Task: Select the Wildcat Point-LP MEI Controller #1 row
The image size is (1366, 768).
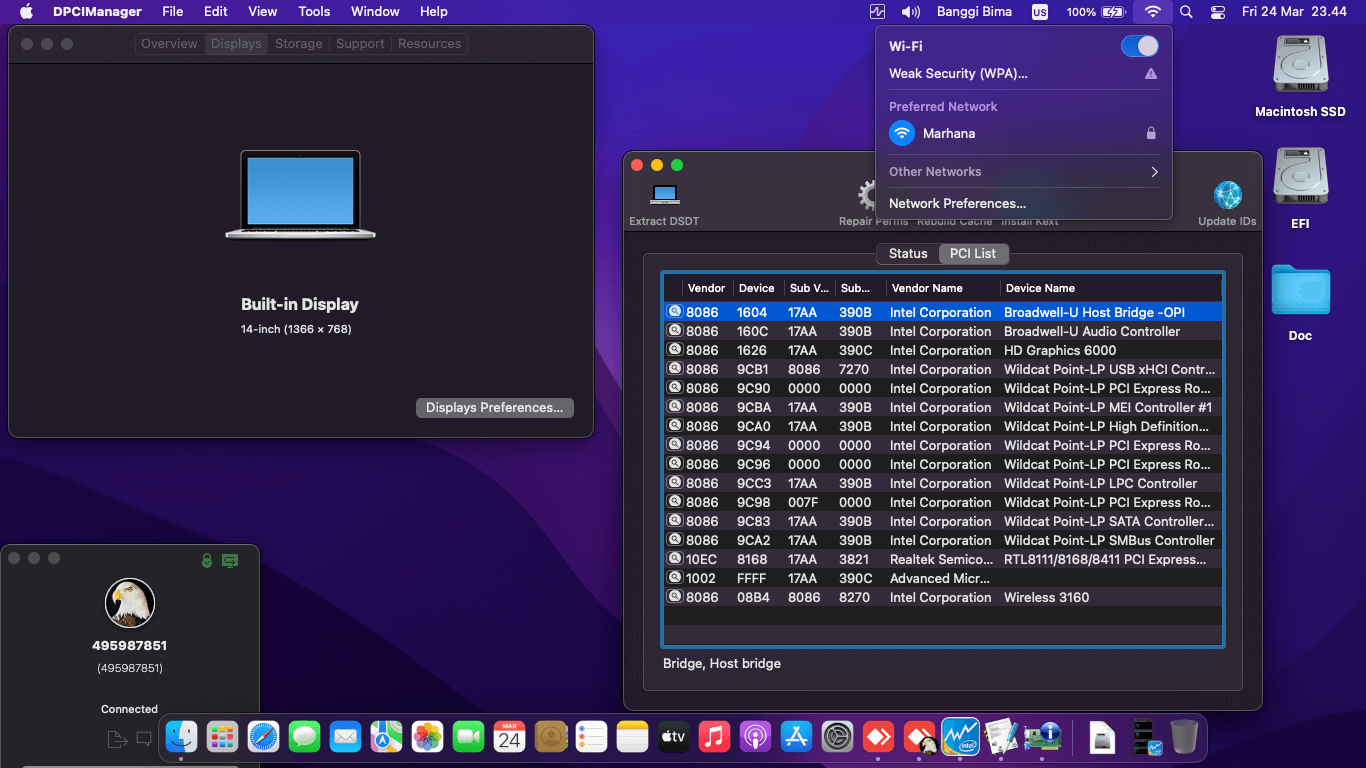Action: tap(943, 407)
